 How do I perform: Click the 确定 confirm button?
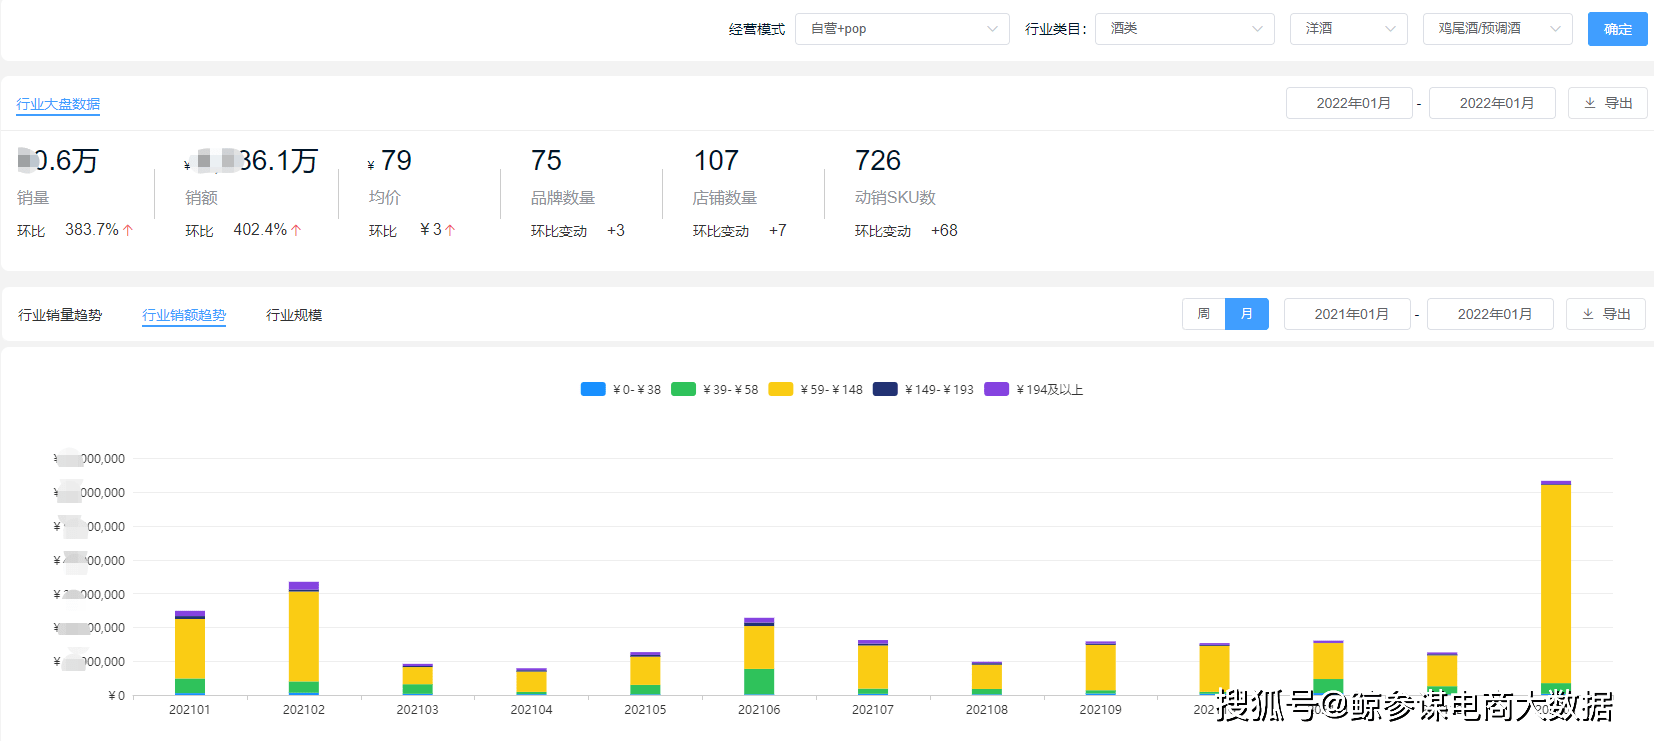(x=1618, y=29)
